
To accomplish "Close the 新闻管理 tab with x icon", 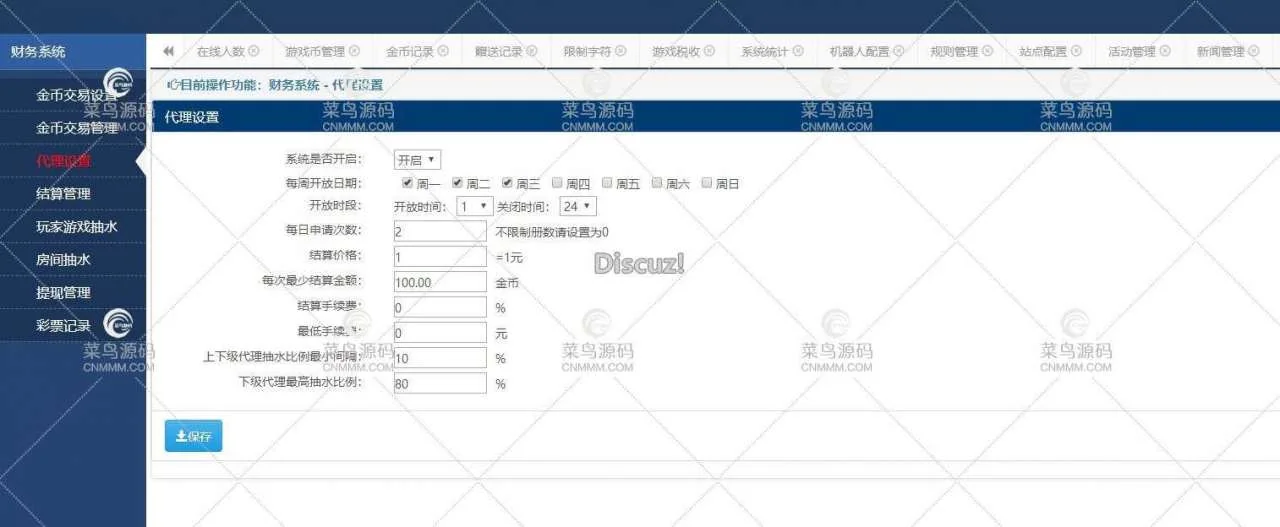I will point(1253,51).
